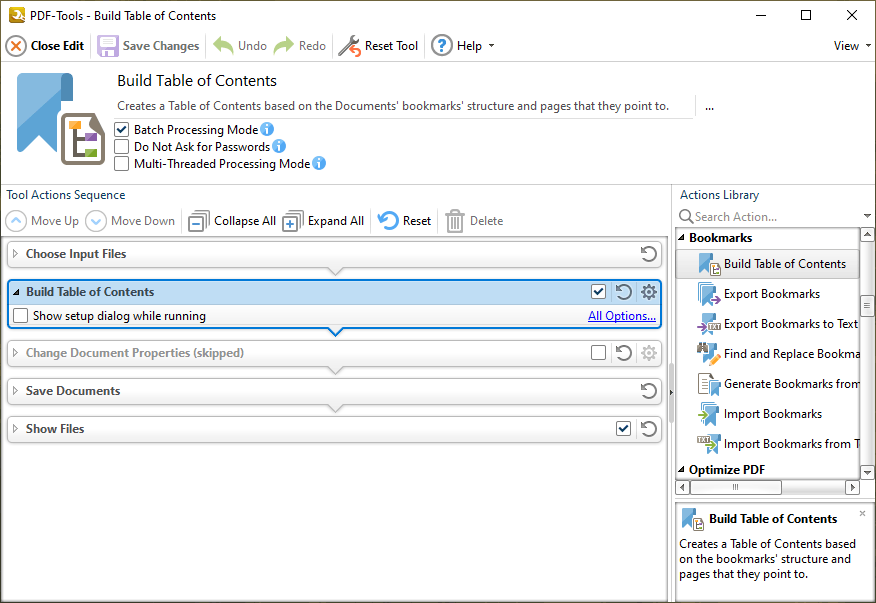The height and width of the screenshot is (603, 876).
Task: Select Export Bookmarks to Text action
Action: (x=780, y=324)
